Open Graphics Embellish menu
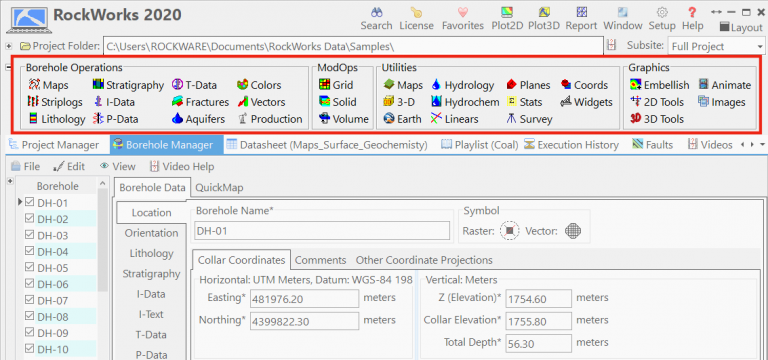Viewport: 768px width, 360px height. tap(659, 85)
